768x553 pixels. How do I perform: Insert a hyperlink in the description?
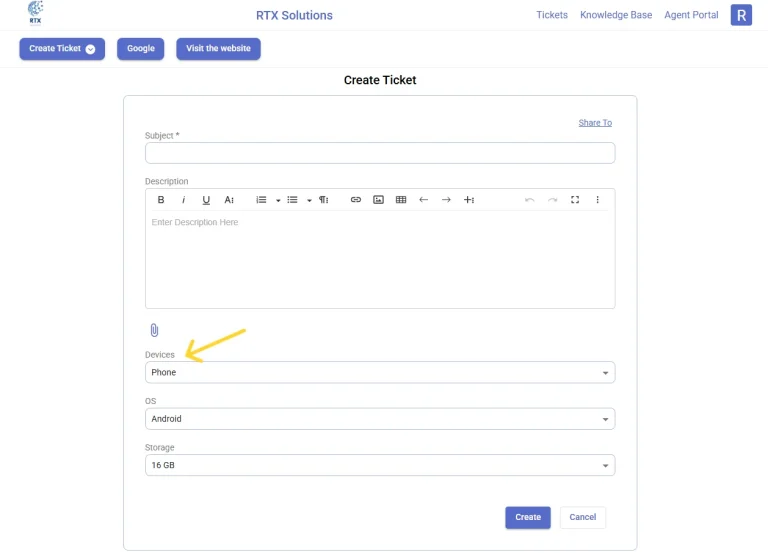click(356, 200)
